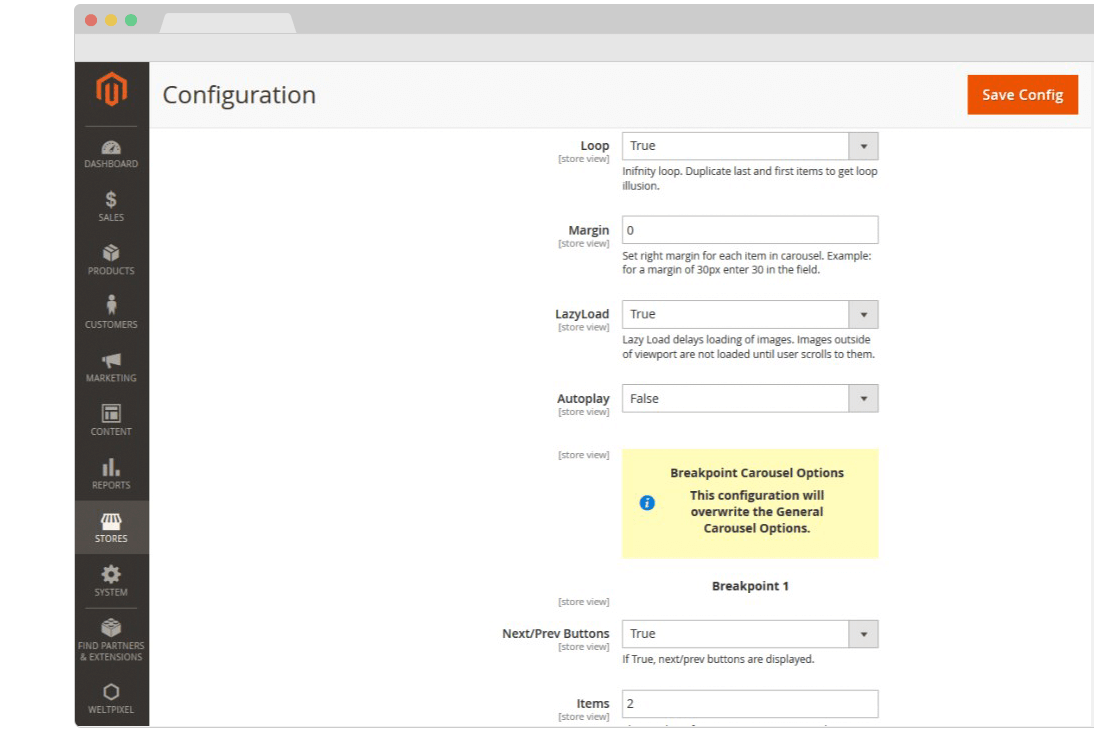The height and width of the screenshot is (732, 1094).
Task: Open the Dashboard sidebar icon
Action: tap(111, 148)
